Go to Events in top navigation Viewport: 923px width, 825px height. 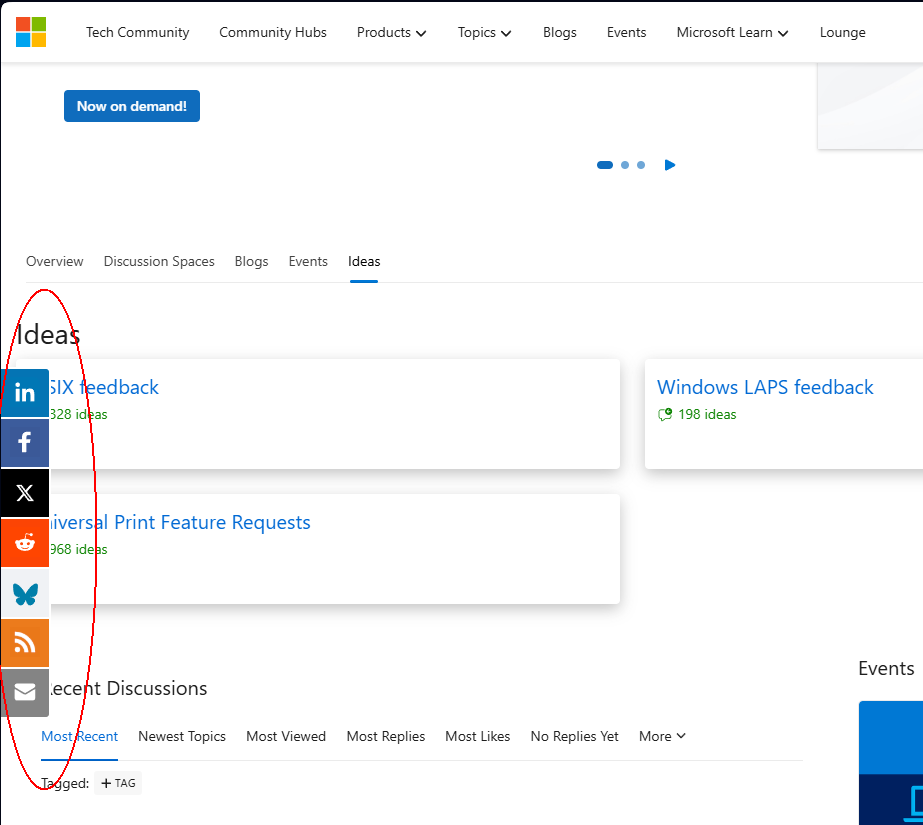tap(626, 32)
